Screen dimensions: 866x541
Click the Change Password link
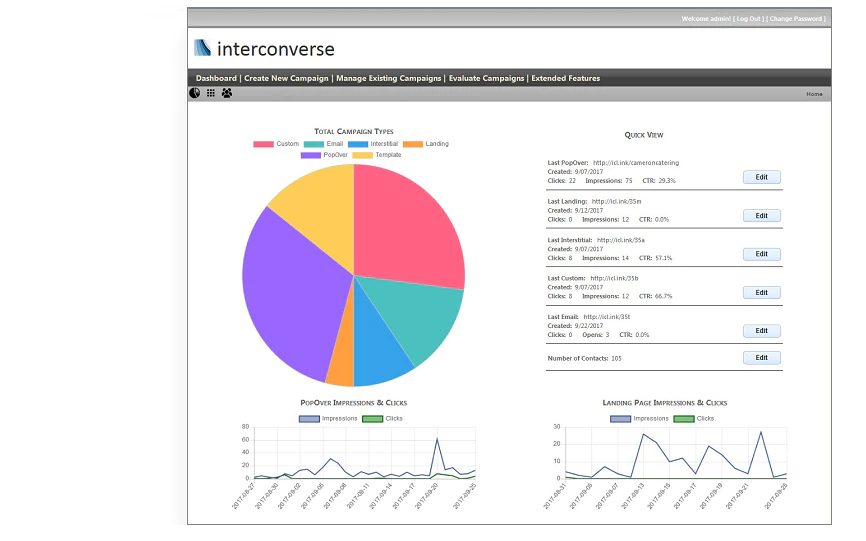(796, 19)
